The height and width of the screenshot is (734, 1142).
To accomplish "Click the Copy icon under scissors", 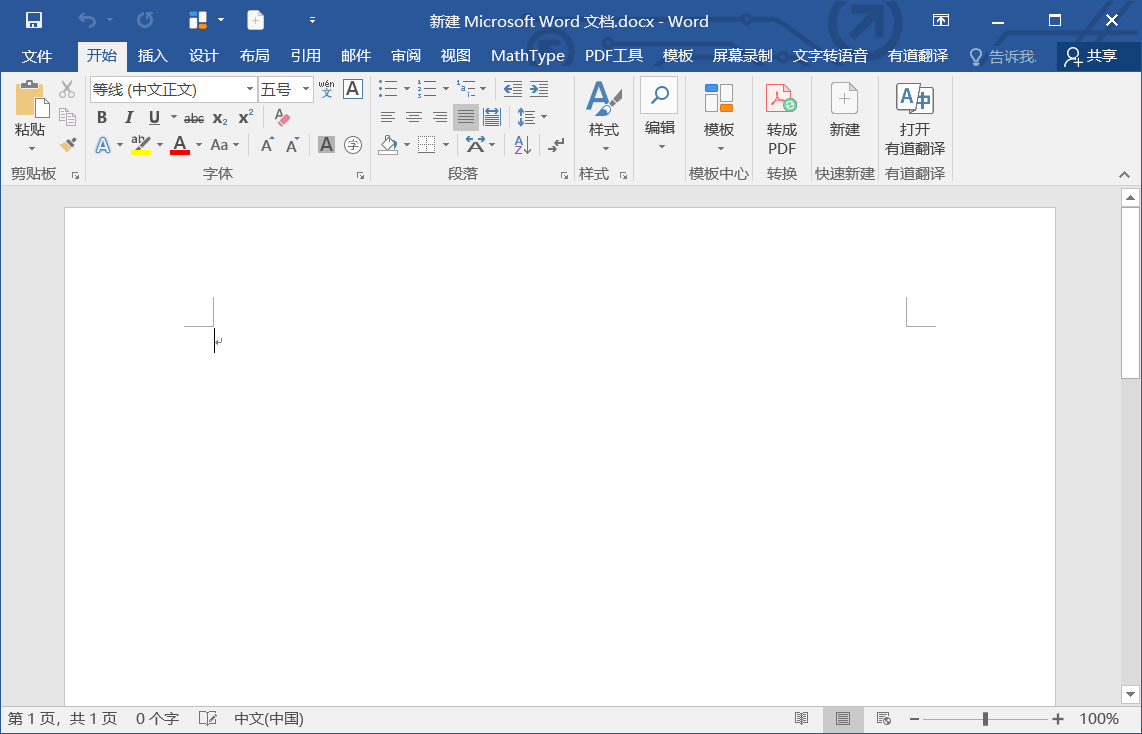I will pyautogui.click(x=67, y=117).
